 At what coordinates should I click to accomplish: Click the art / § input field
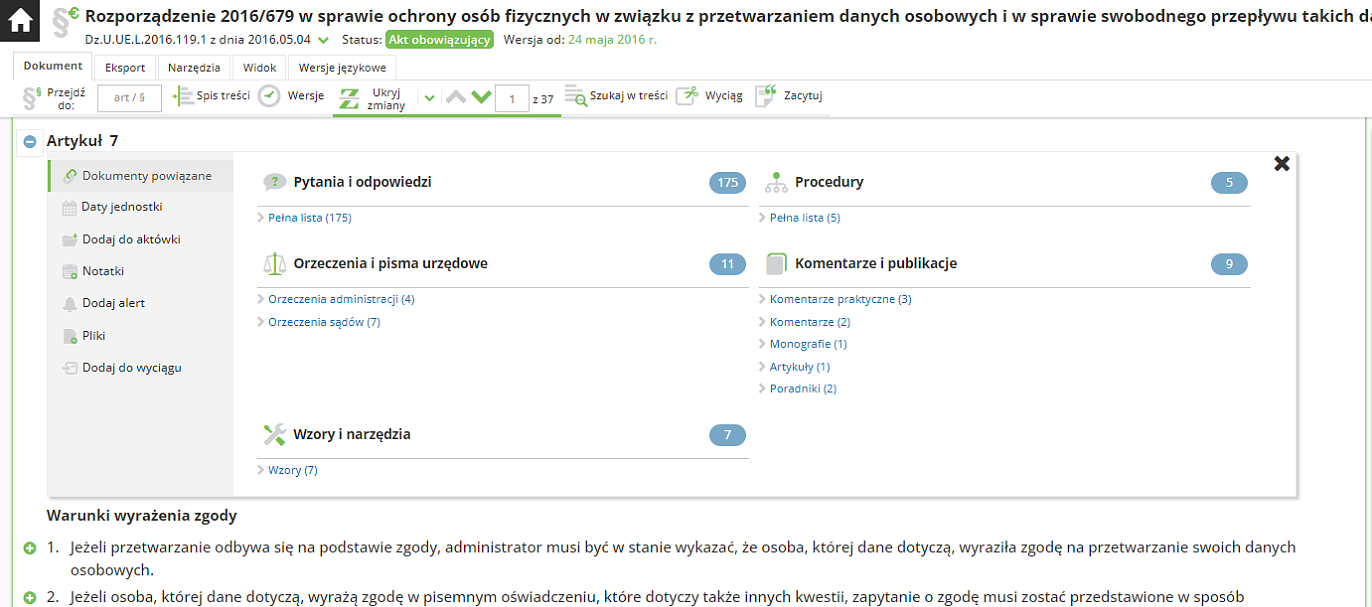pyautogui.click(x=129, y=98)
